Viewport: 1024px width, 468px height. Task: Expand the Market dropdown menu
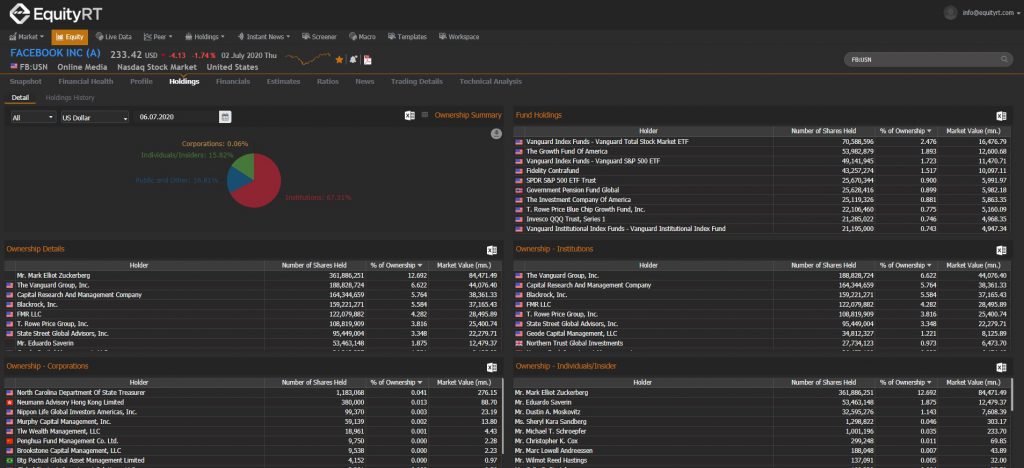(x=27, y=37)
